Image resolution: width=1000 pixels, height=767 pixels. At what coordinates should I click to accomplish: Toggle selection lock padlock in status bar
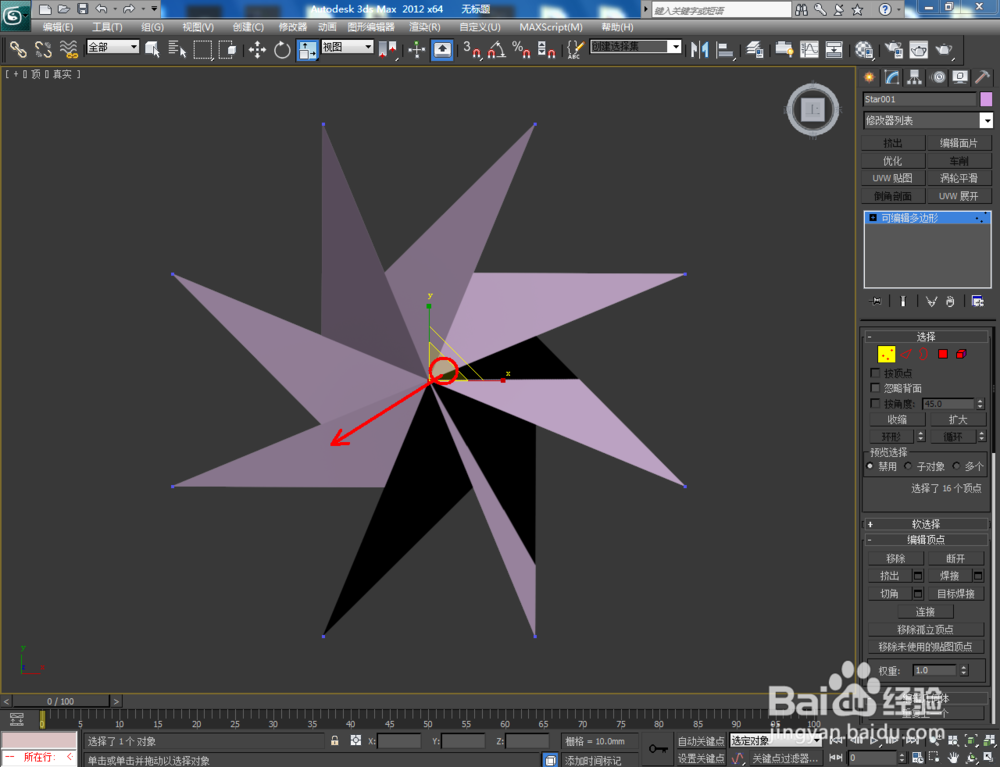click(334, 740)
